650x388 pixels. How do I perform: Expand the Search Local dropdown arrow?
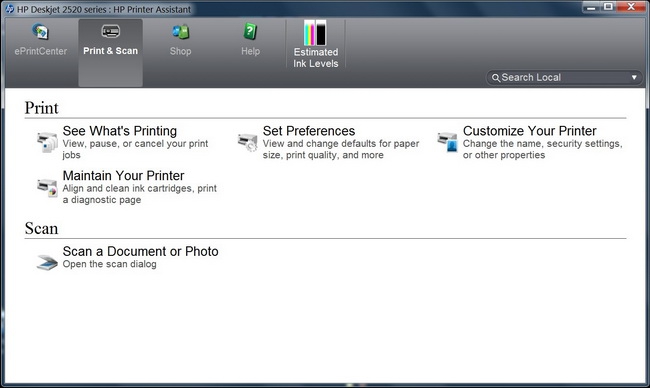(x=634, y=78)
